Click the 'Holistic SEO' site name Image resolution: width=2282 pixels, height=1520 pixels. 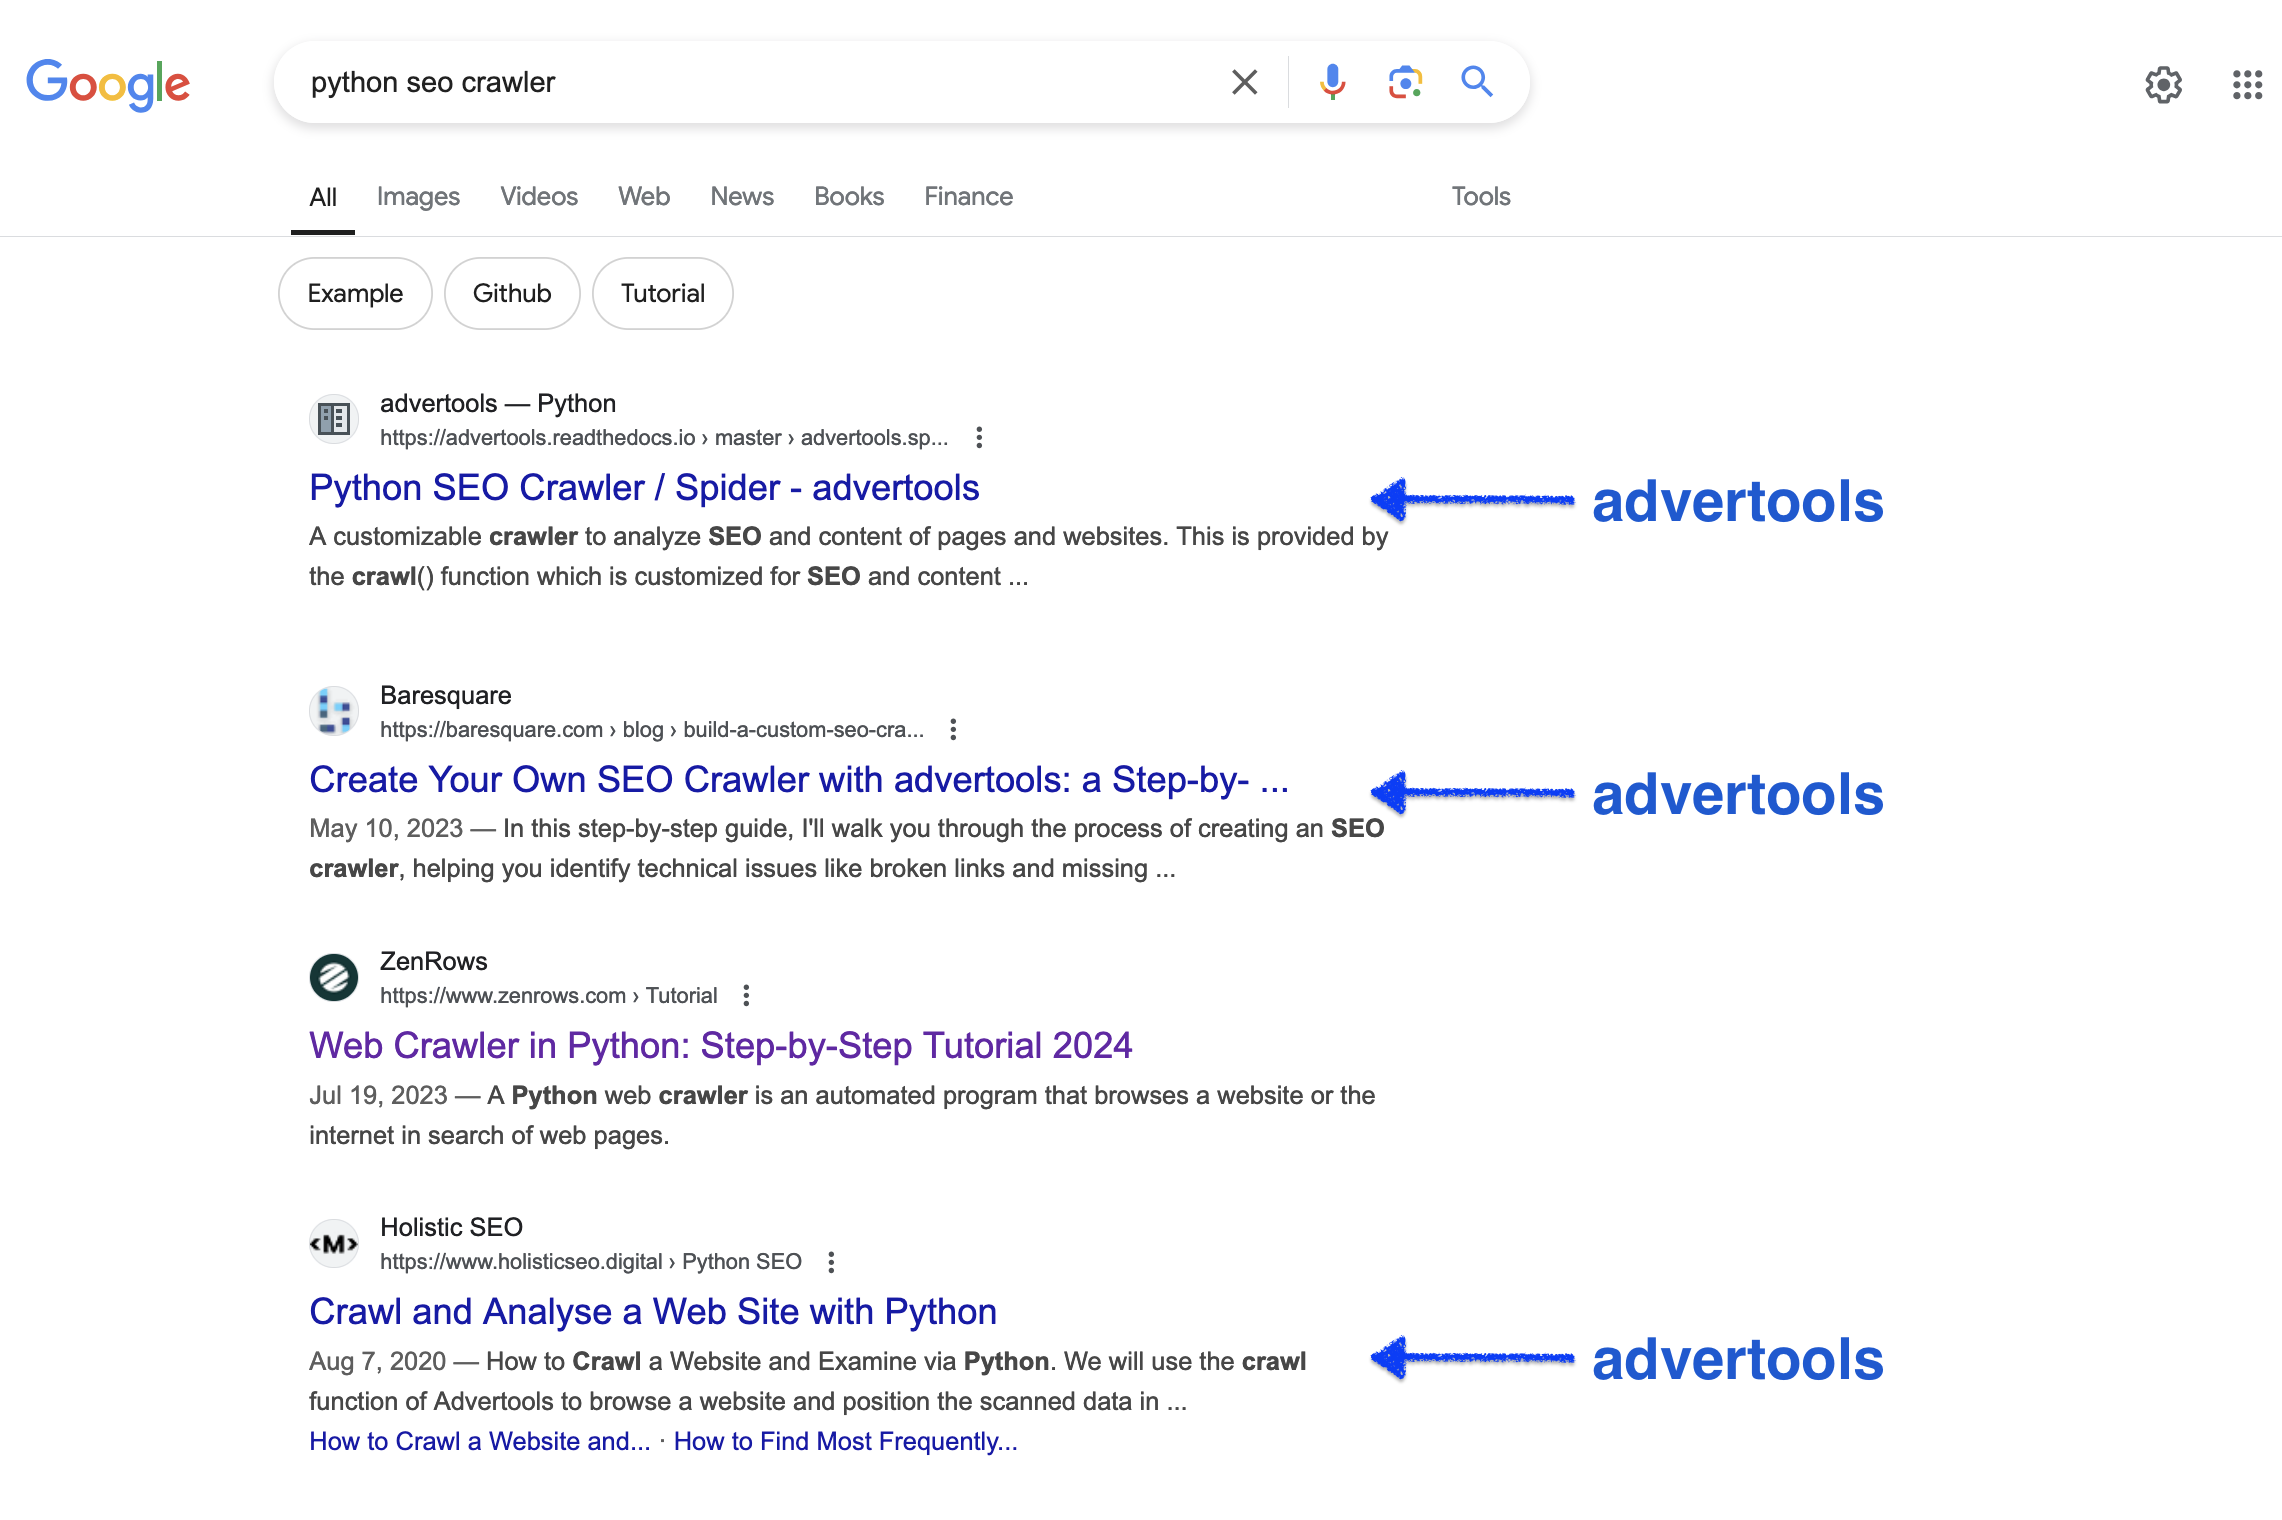click(x=451, y=1228)
